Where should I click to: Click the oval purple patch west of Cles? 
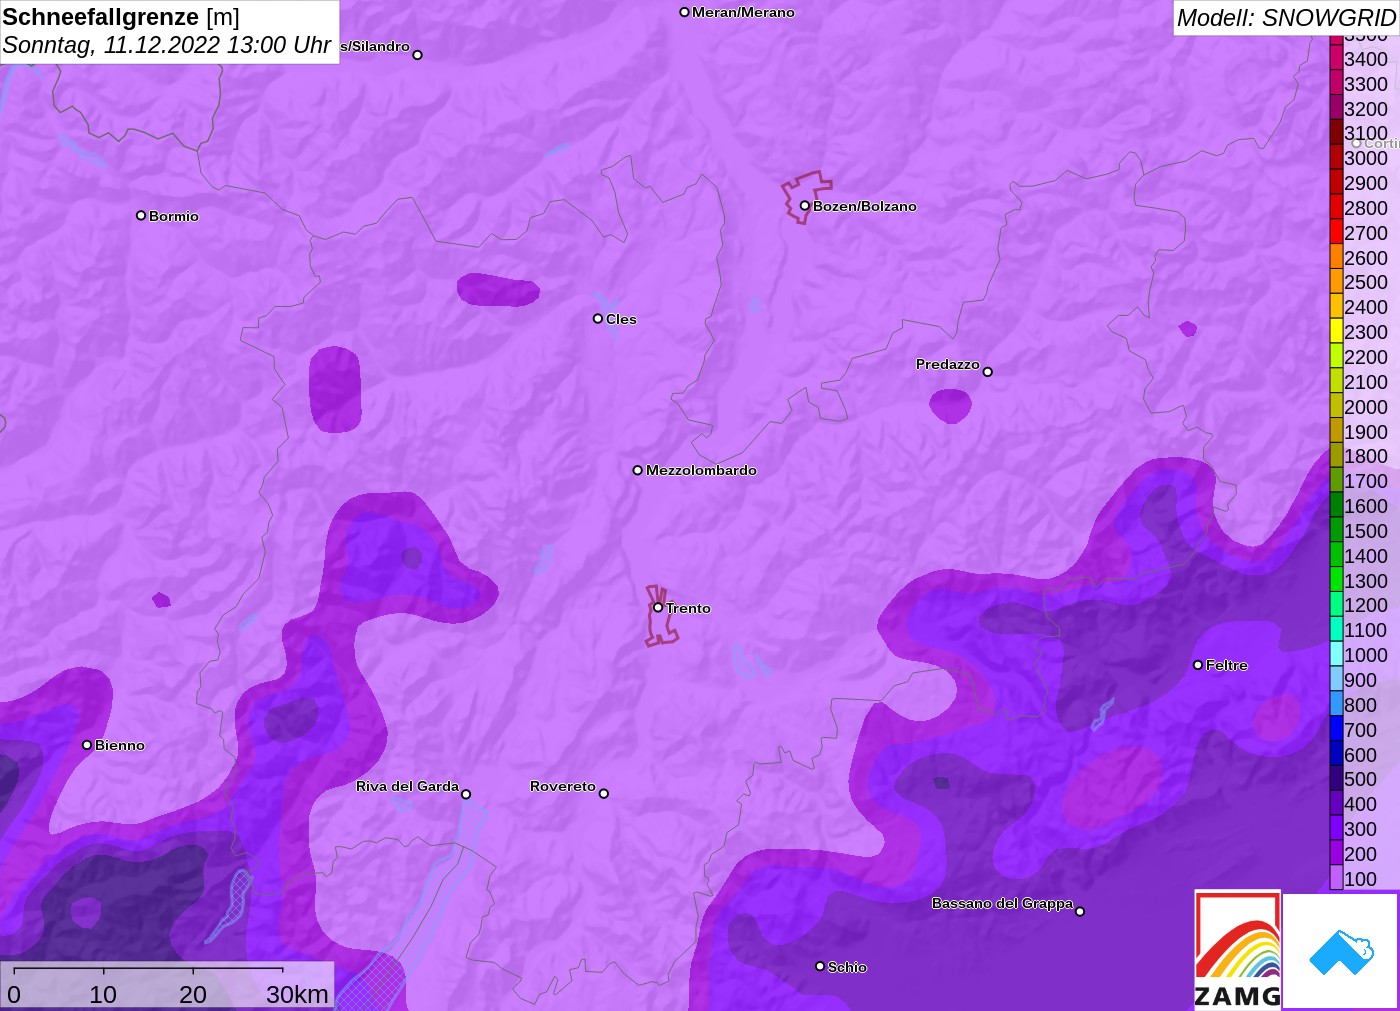pyautogui.click(x=498, y=289)
